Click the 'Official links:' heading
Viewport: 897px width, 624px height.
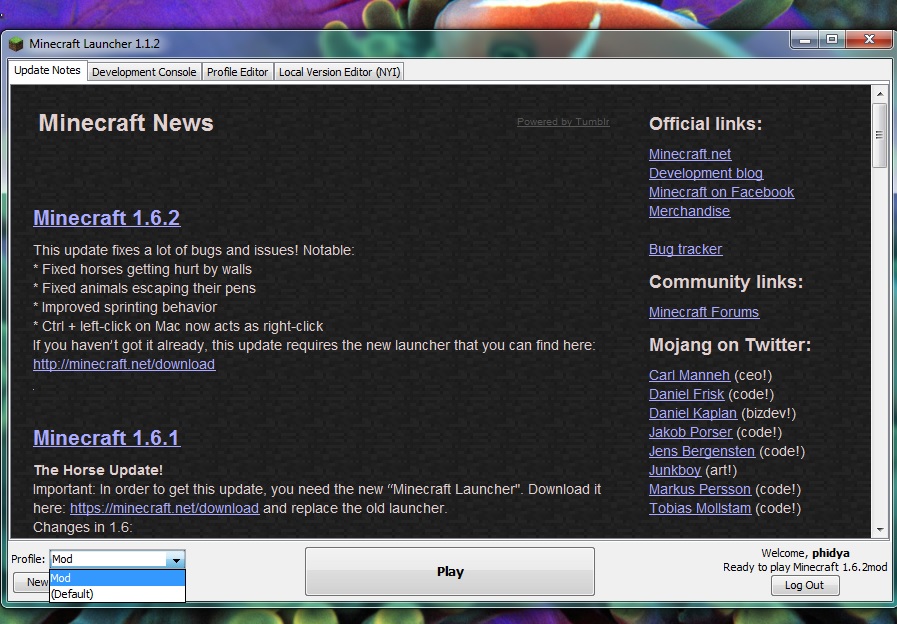click(x=705, y=124)
